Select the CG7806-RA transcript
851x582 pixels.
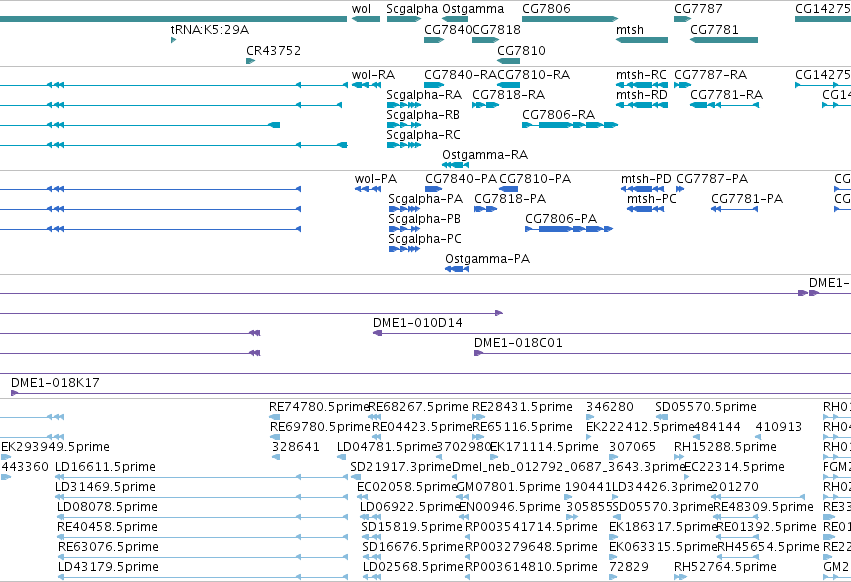(x=570, y=125)
